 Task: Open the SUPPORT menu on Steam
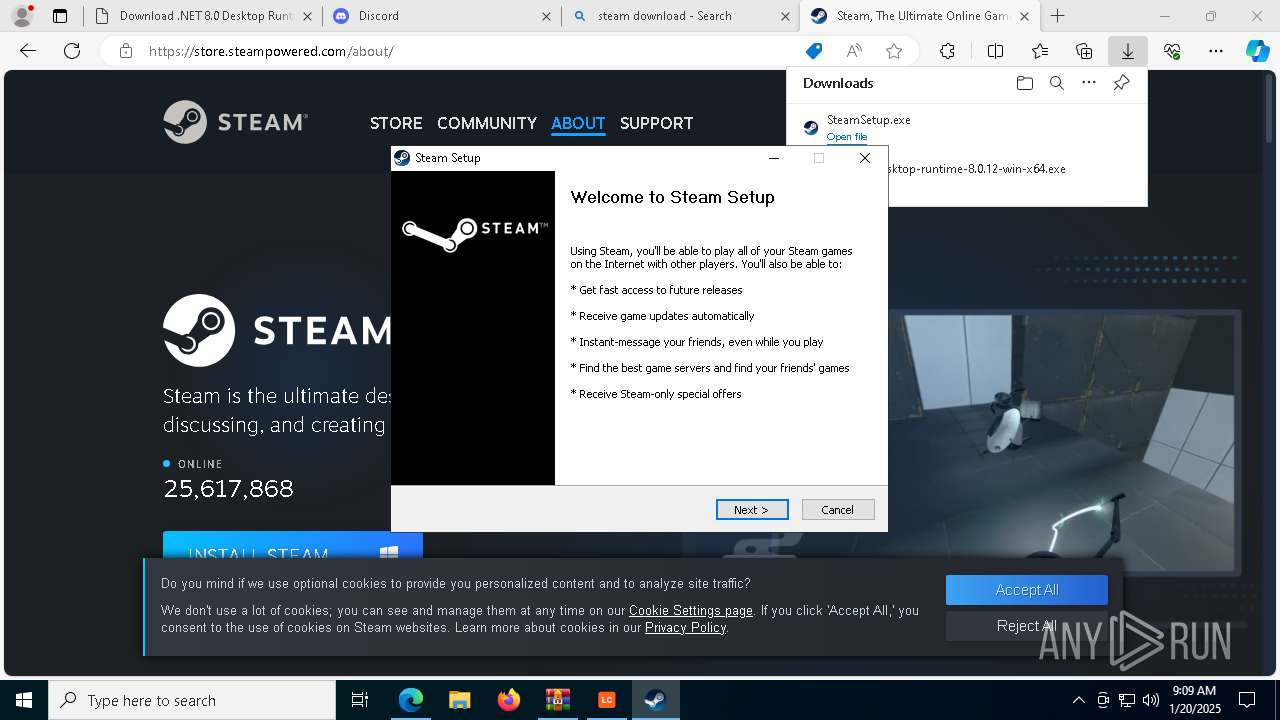pyautogui.click(x=656, y=123)
